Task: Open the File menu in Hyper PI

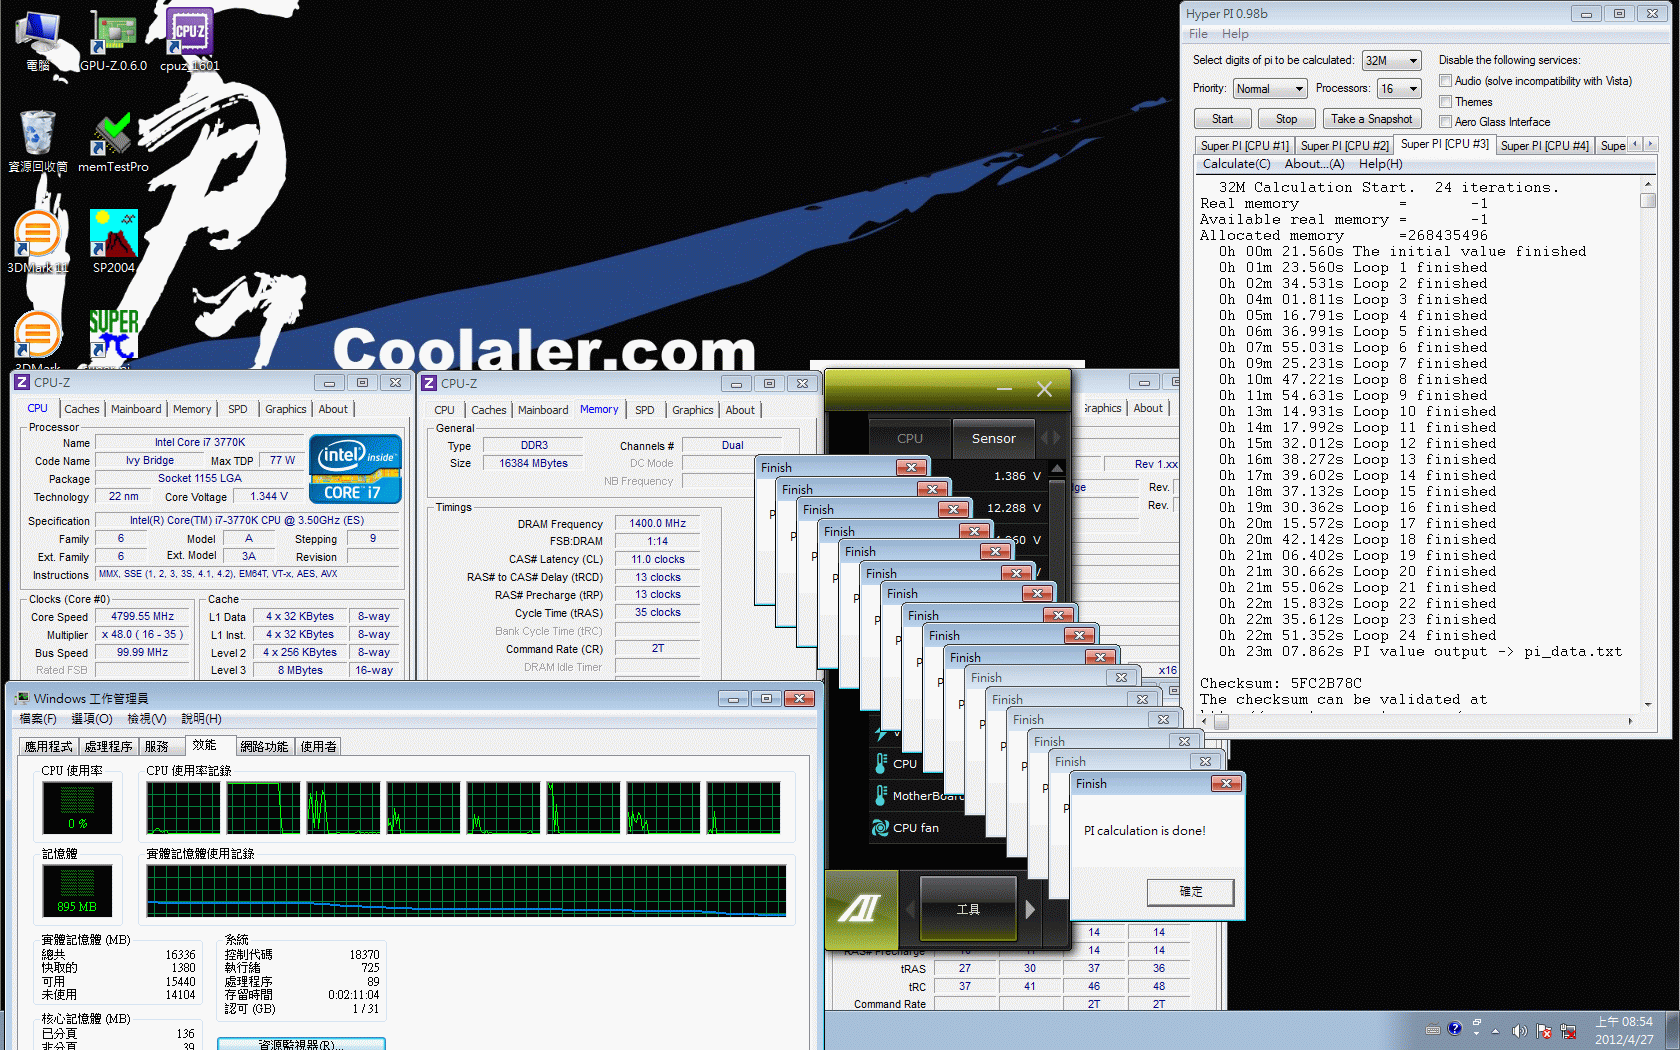Action: point(1198,34)
